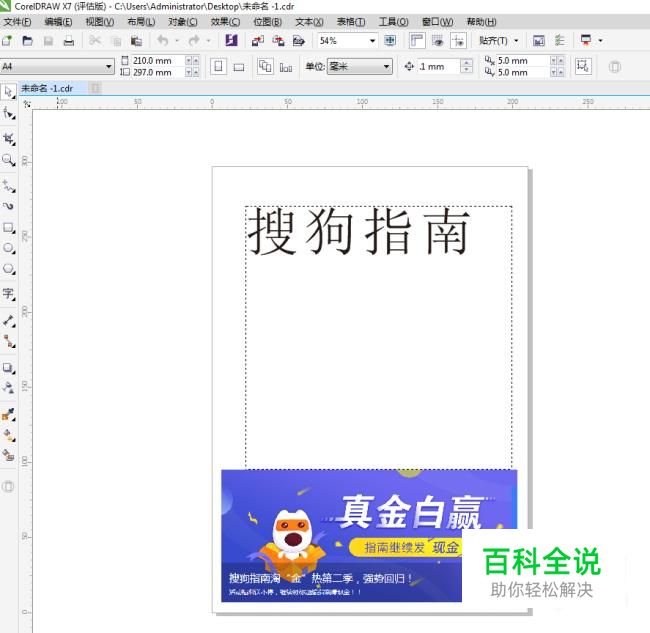Click Full-screen preview icon
650x633 pixels.
390,41
